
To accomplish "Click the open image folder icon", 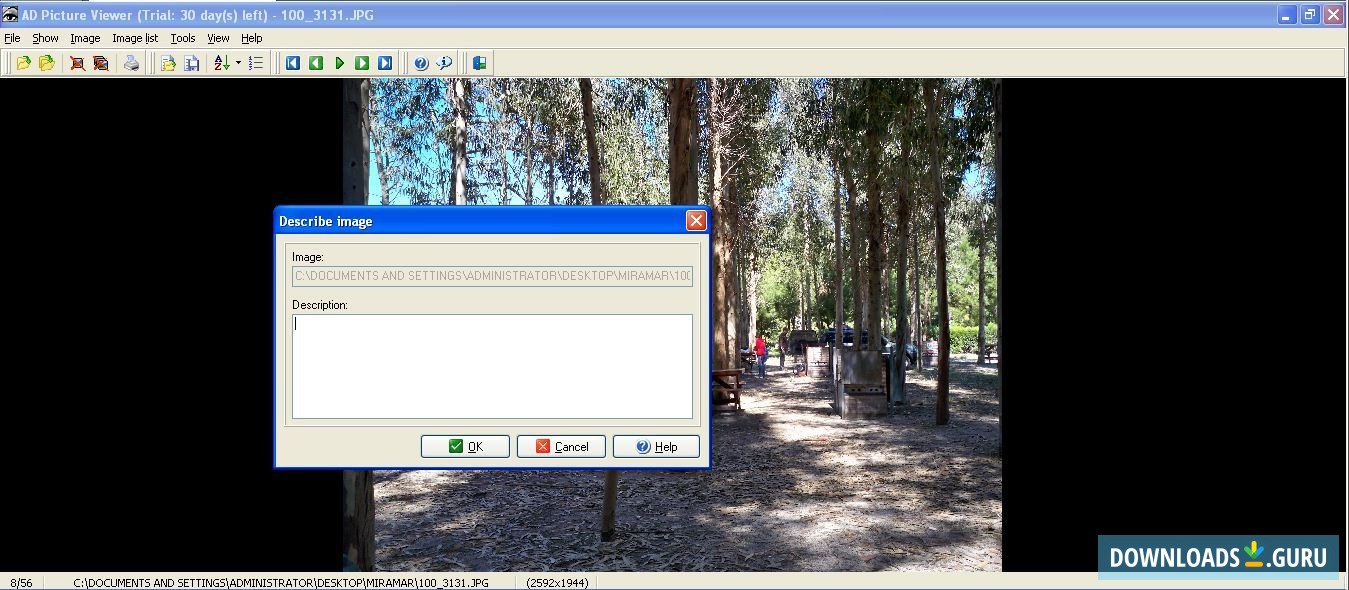I will [23, 63].
